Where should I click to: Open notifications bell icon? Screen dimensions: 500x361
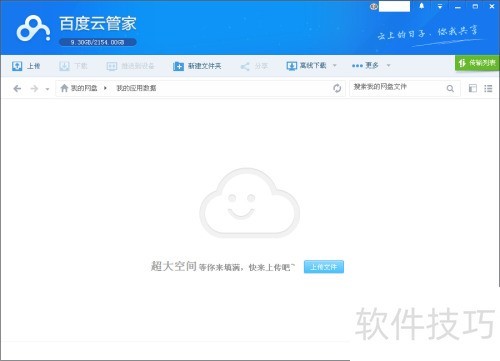pyautogui.click(x=422, y=6)
